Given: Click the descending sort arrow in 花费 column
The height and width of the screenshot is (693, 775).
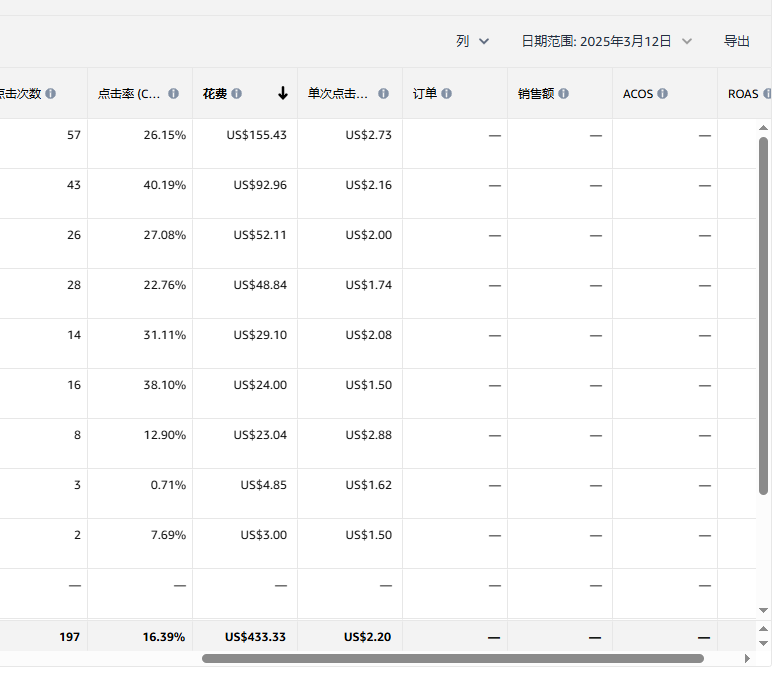Looking at the screenshot, I should pos(283,93).
